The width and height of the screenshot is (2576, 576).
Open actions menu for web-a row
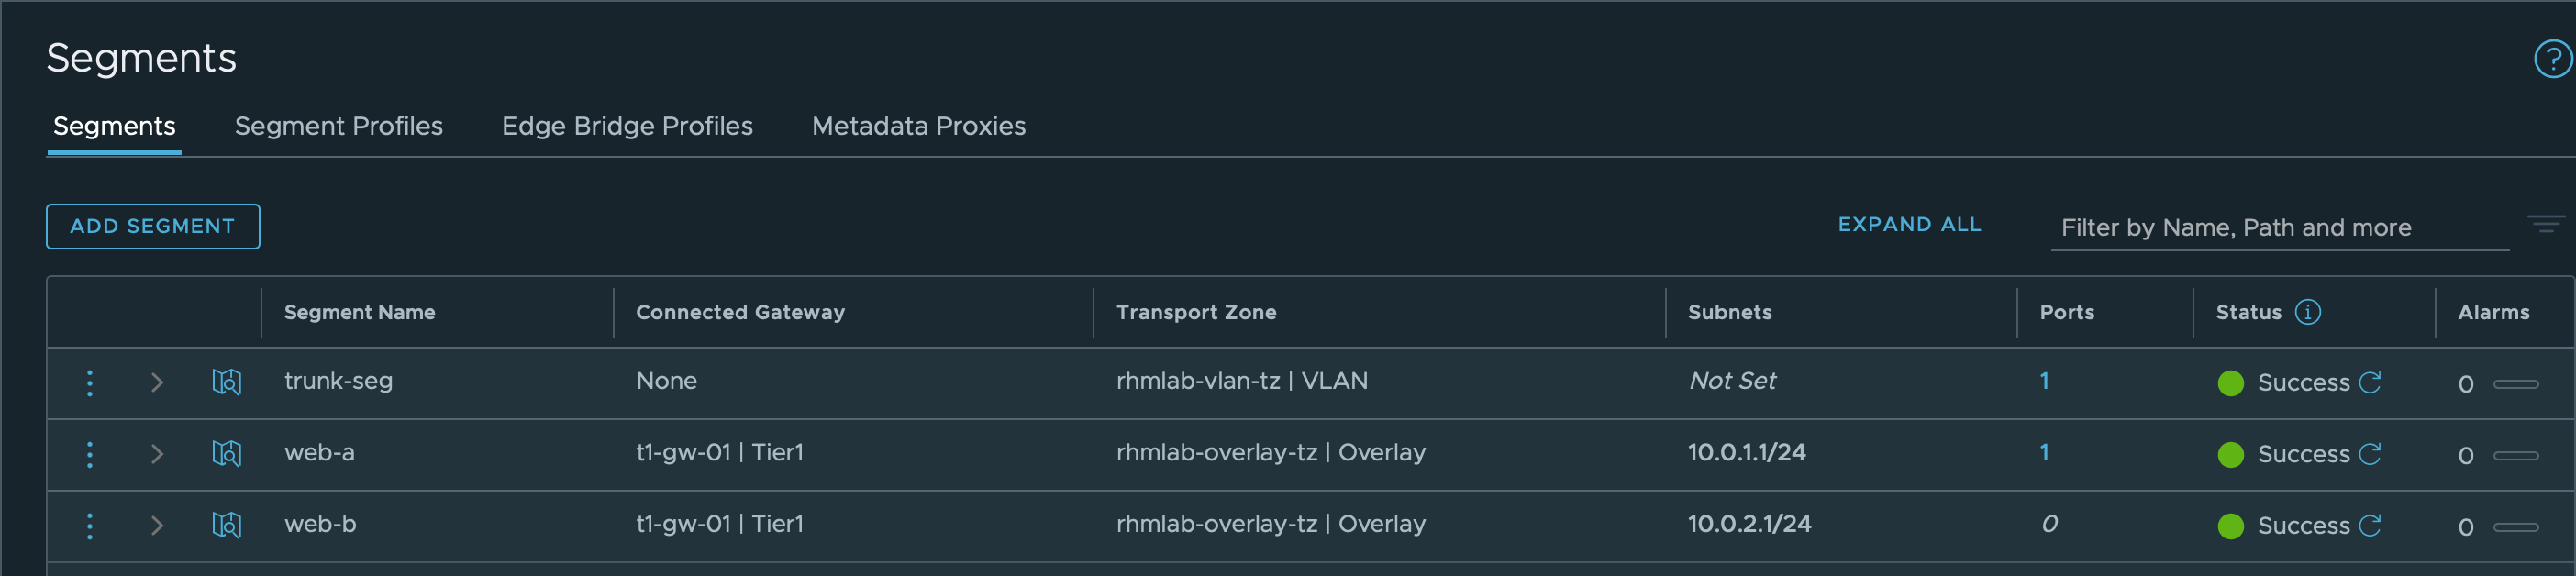coord(90,455)
